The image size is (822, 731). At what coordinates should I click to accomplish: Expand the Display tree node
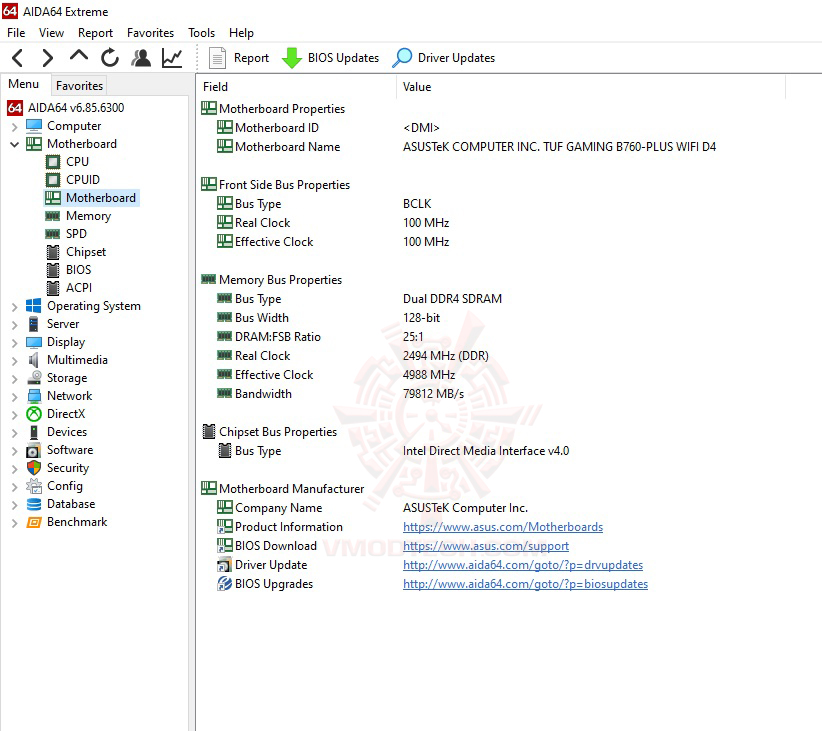(x=15, y=342)
